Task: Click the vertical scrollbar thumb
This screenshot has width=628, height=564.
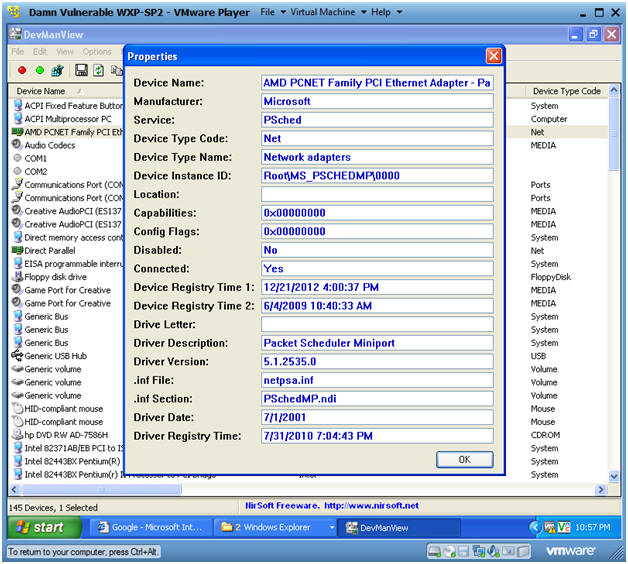Action: point(613,133)
